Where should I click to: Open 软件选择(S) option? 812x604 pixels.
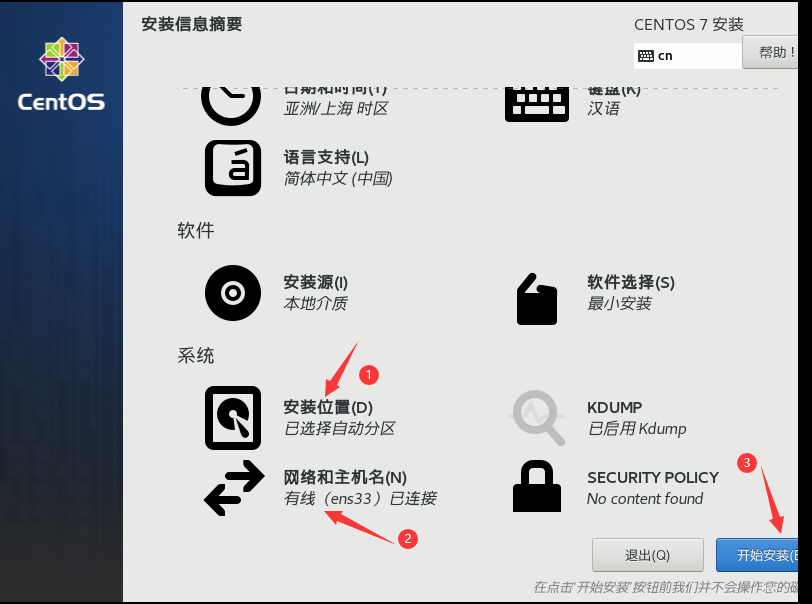point(631,282)
